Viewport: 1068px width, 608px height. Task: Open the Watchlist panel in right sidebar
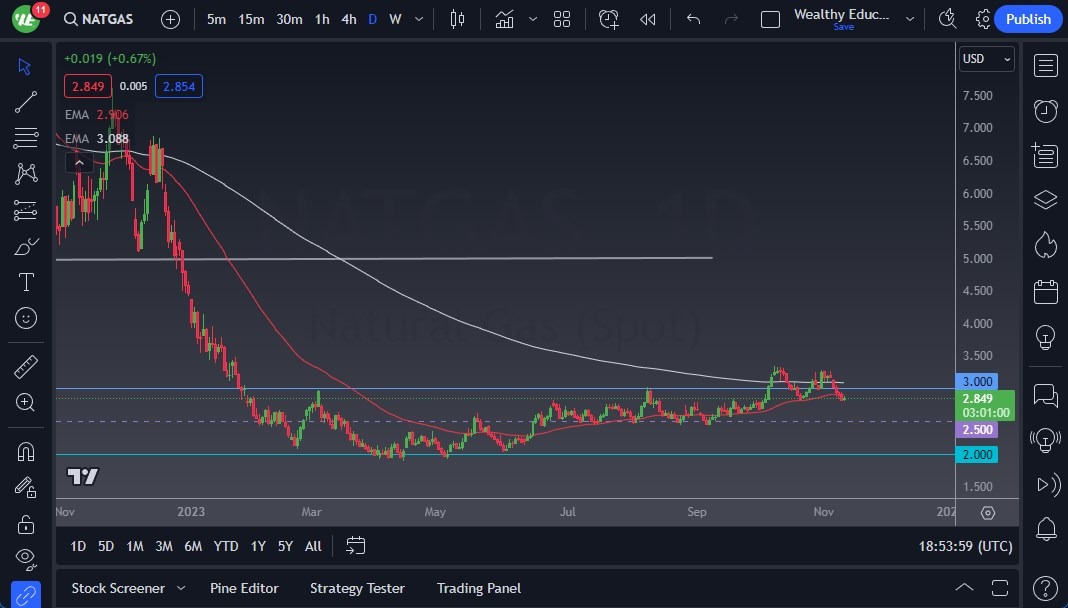[x=1045, y=66]
